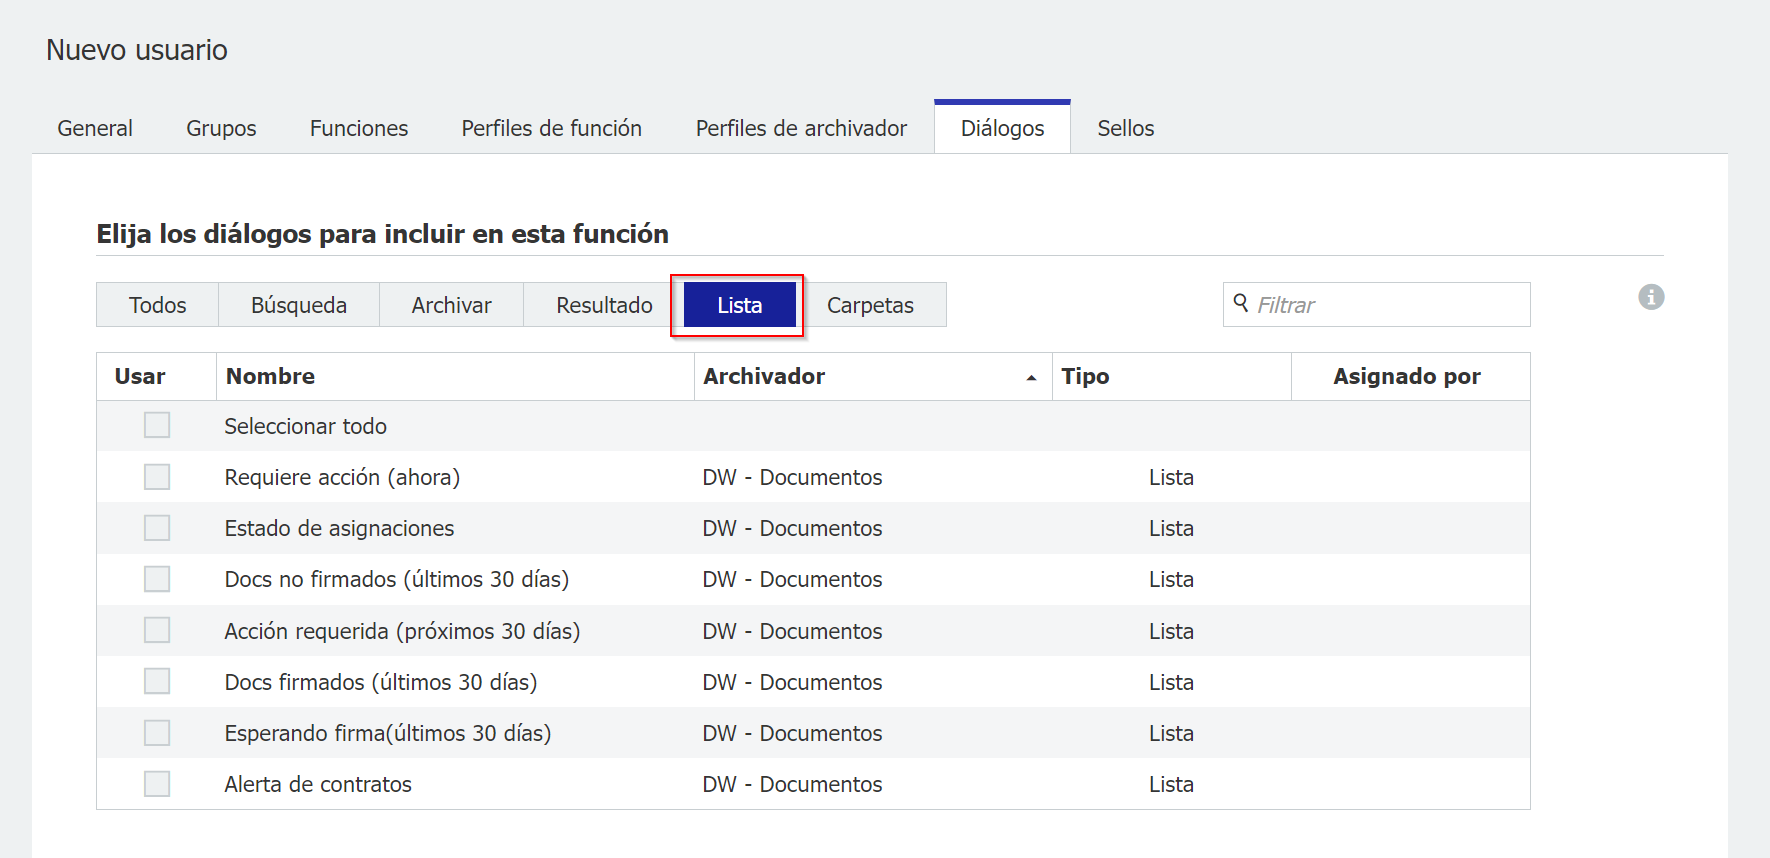1770x858 pixels.
Task: Click 'Lista' type in Estado de asignaciones row
Action: (x=1171, y=528)
